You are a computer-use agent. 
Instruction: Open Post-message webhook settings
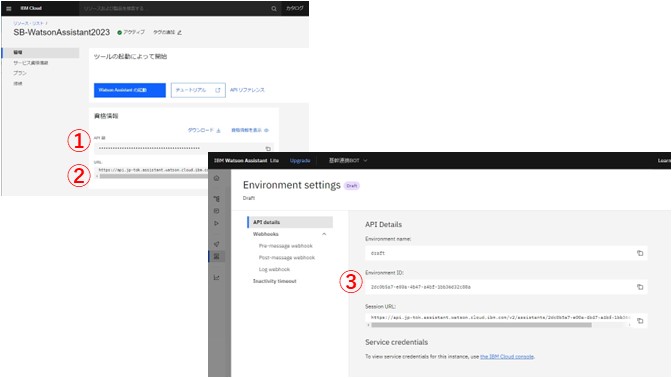[x=287, y=258]
